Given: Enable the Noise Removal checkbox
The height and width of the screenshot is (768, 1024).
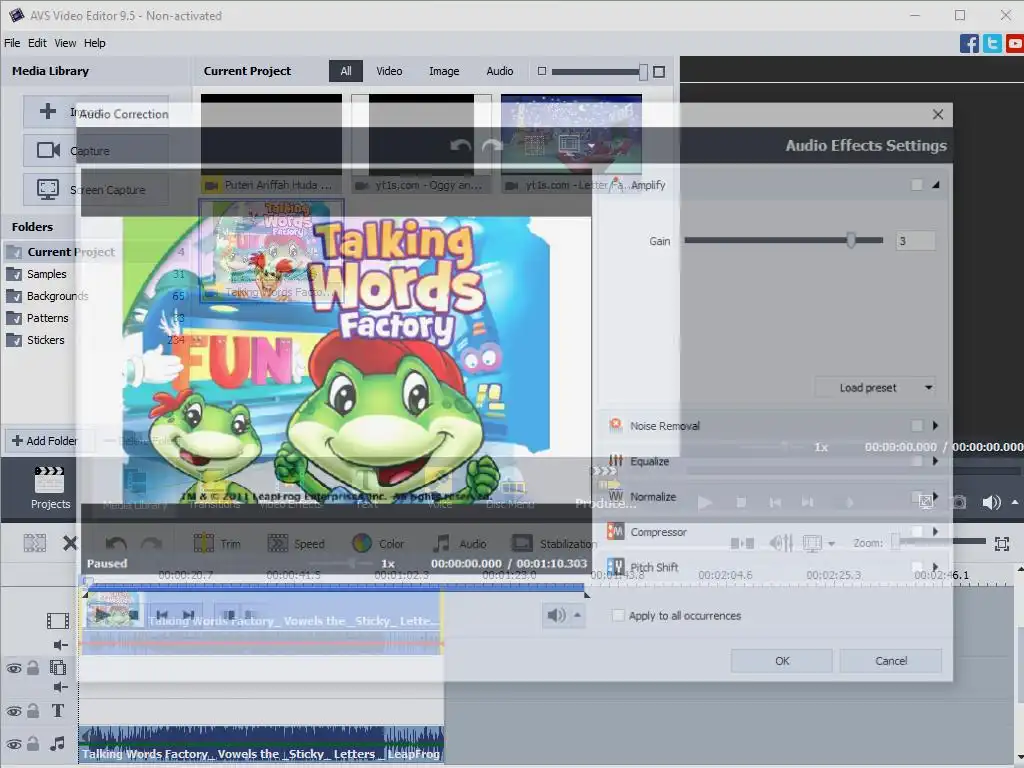Looking at the screenshot, I should tap(917, 426).
